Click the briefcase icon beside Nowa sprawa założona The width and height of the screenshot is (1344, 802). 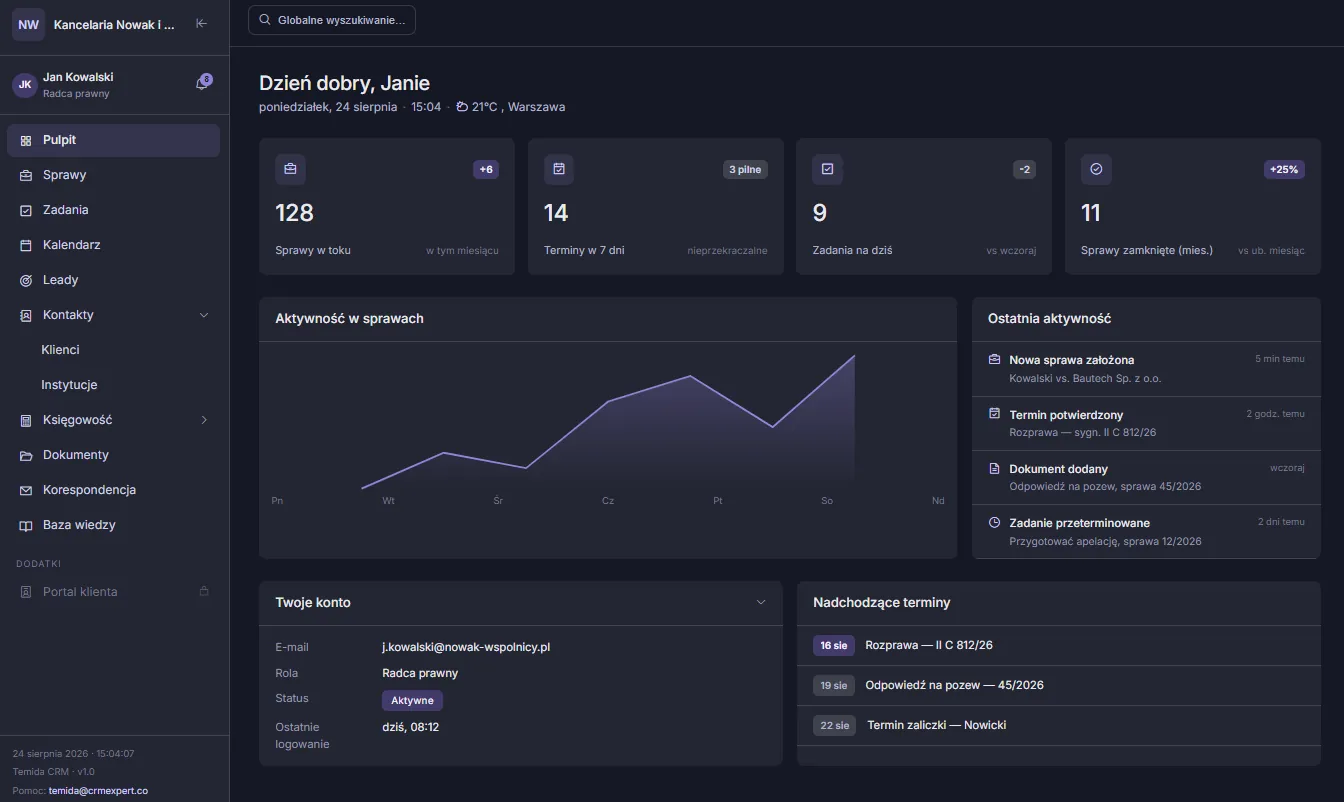pos(994,360)
